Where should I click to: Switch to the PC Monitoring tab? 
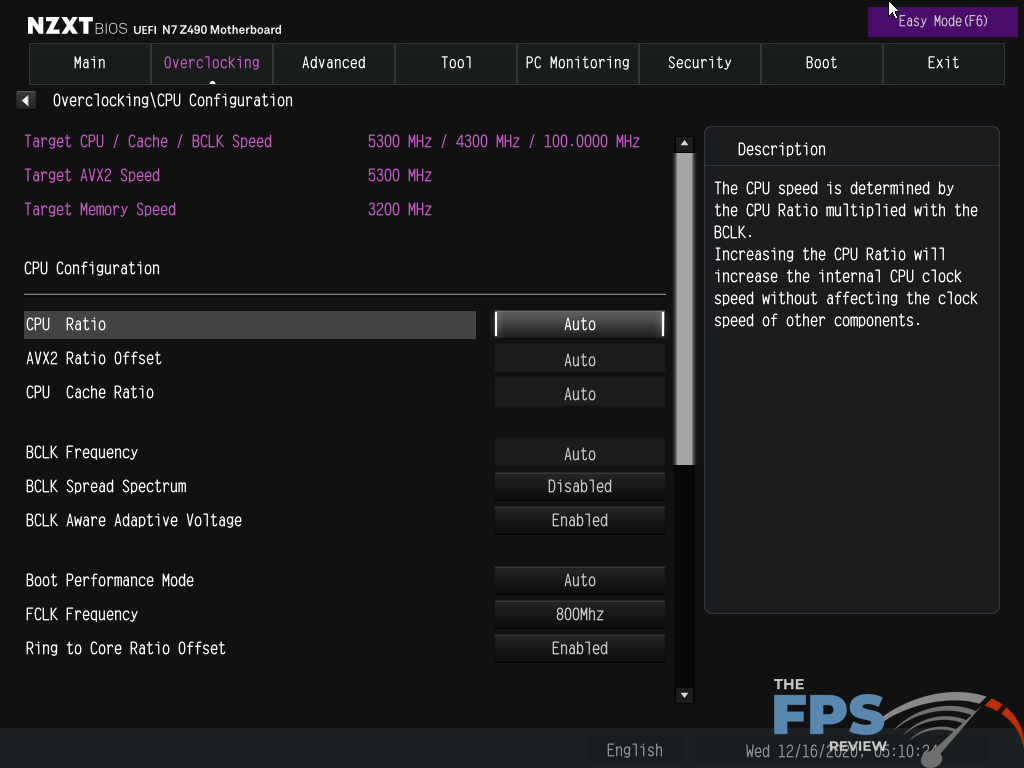click(577, 62)
